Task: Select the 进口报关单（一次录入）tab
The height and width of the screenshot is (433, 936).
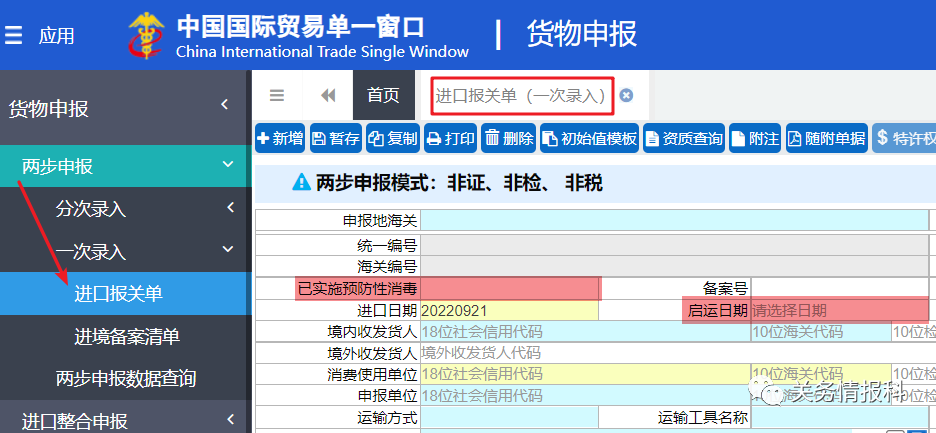Action: tap(521, 96)
